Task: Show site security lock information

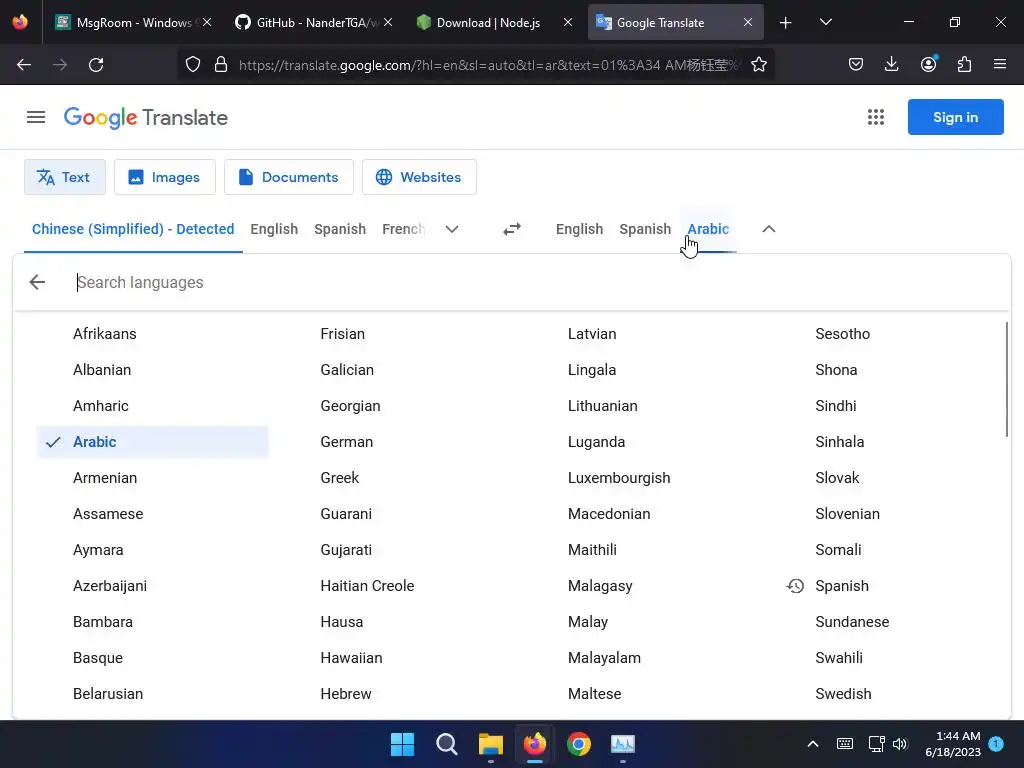Action: [221, 65]
